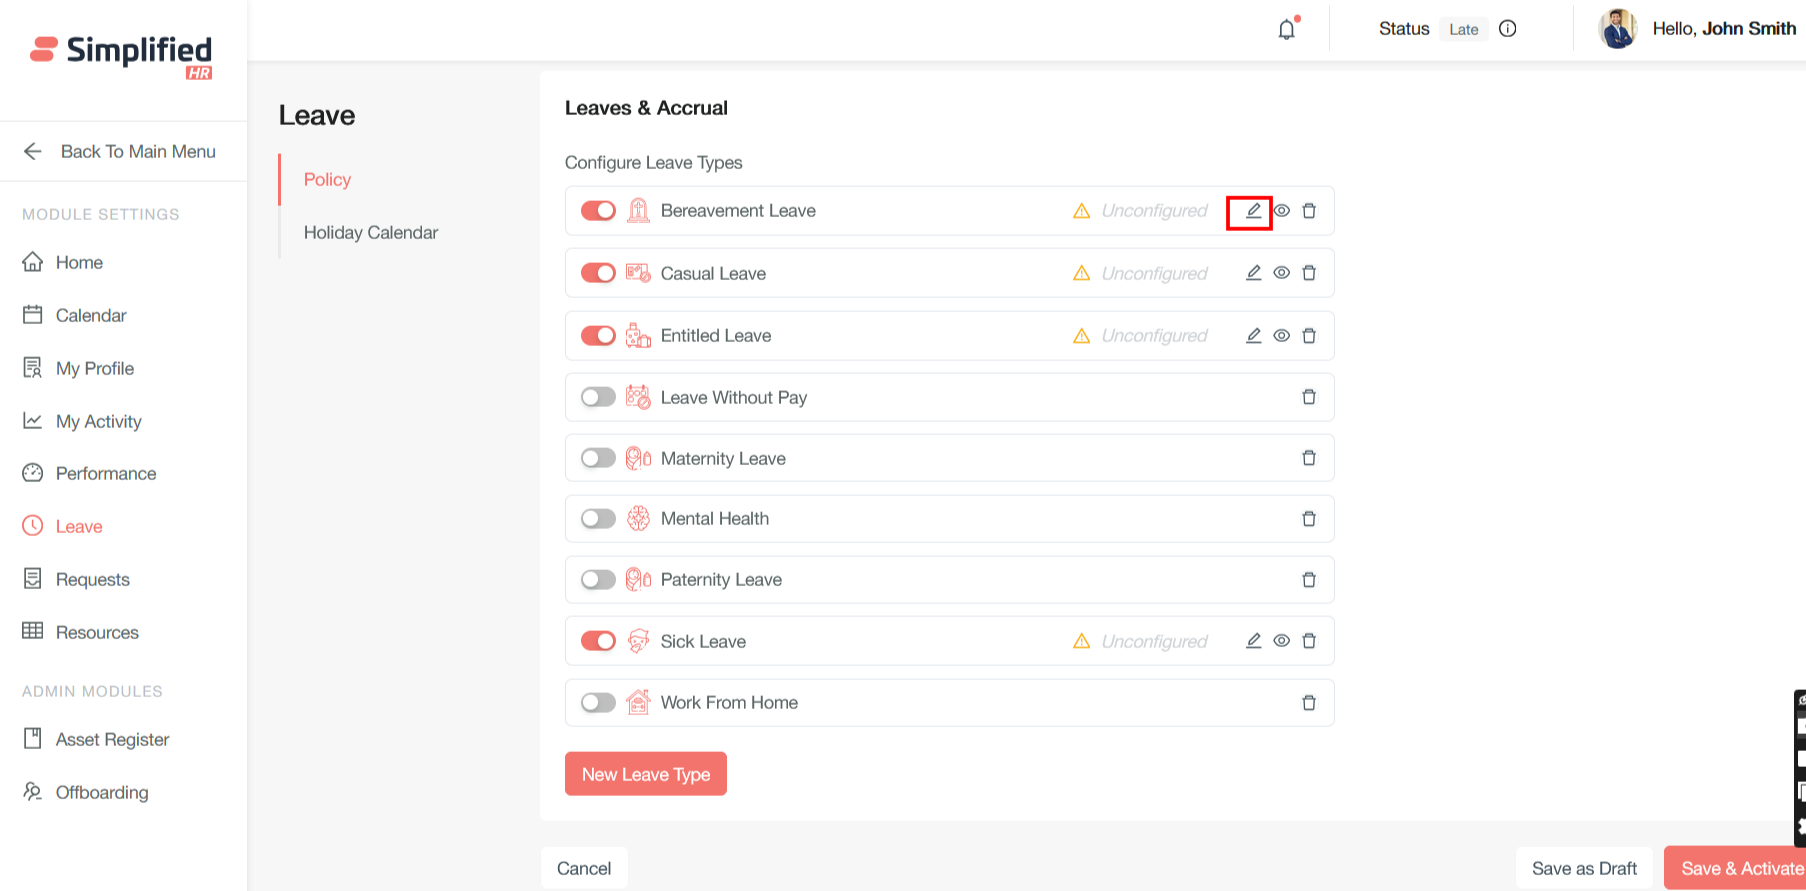Click John Smith's profile avatar
This screenshot has height=891, width=1806.
point(1617,29)
